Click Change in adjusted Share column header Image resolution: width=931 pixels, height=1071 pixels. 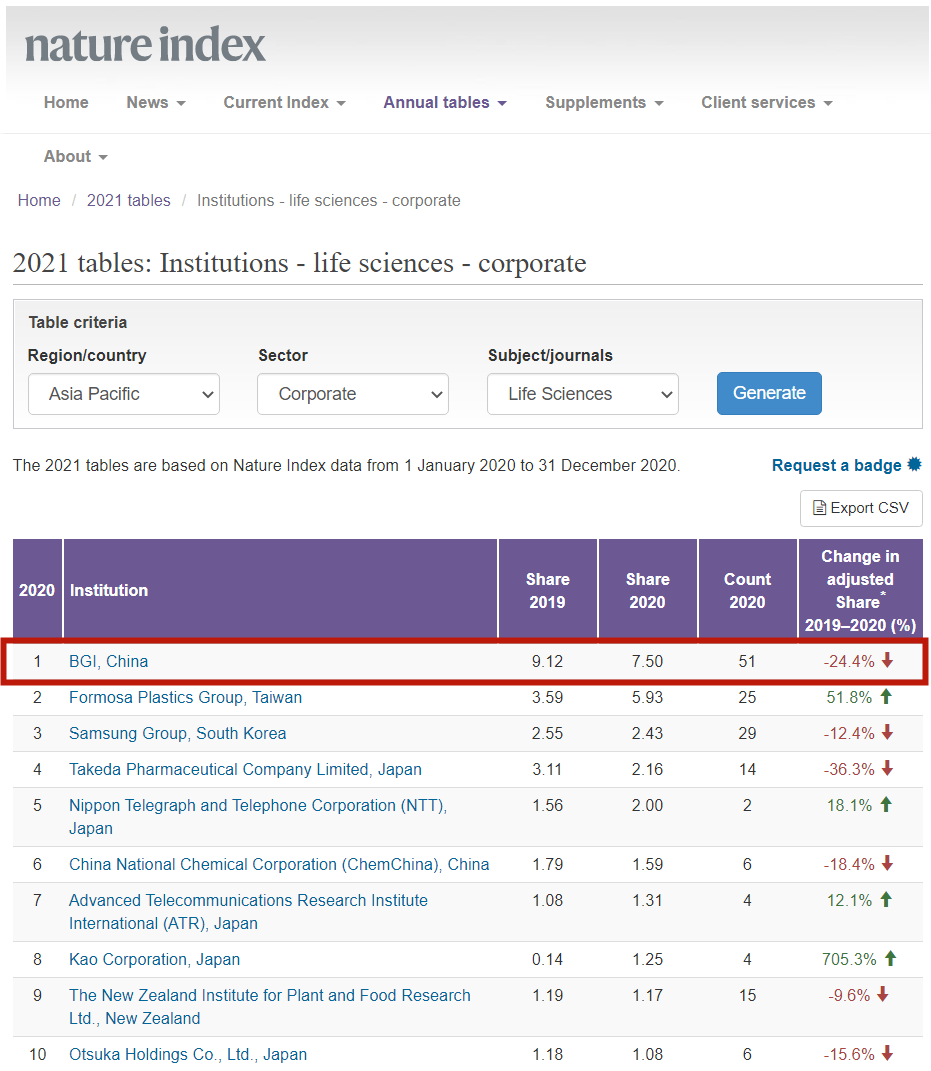click(x=861, y=590)
